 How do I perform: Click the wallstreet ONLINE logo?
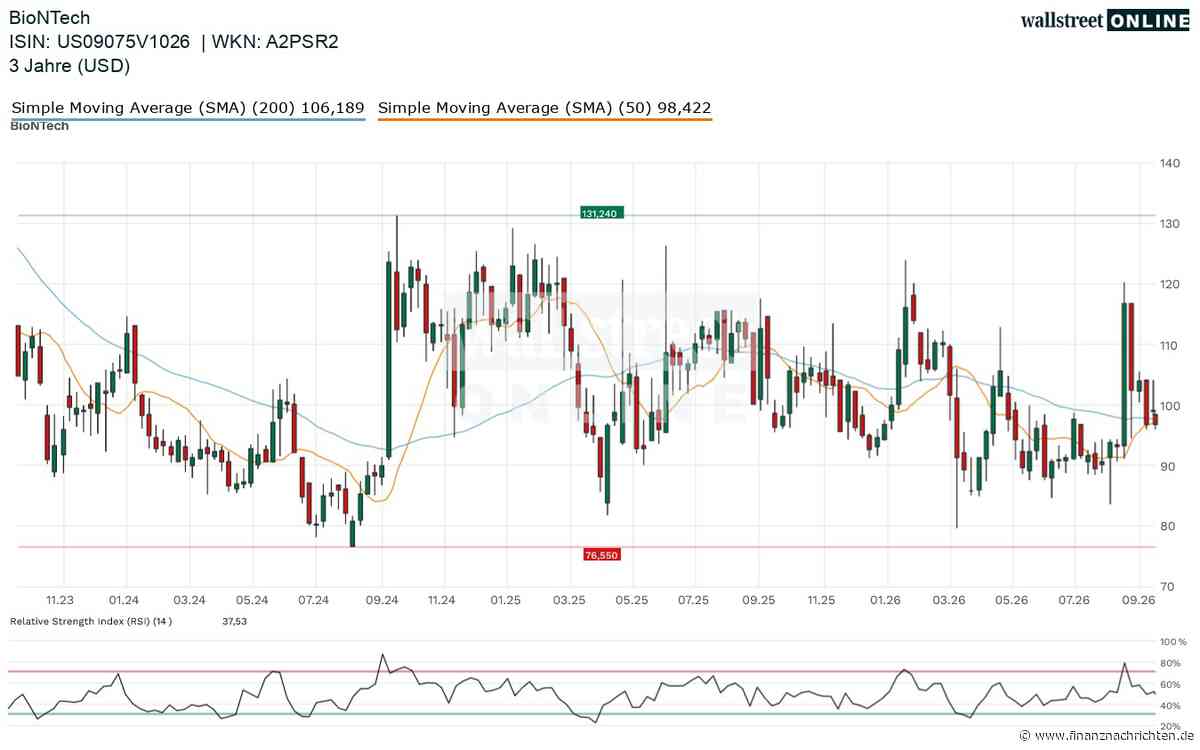(1105, 21)
